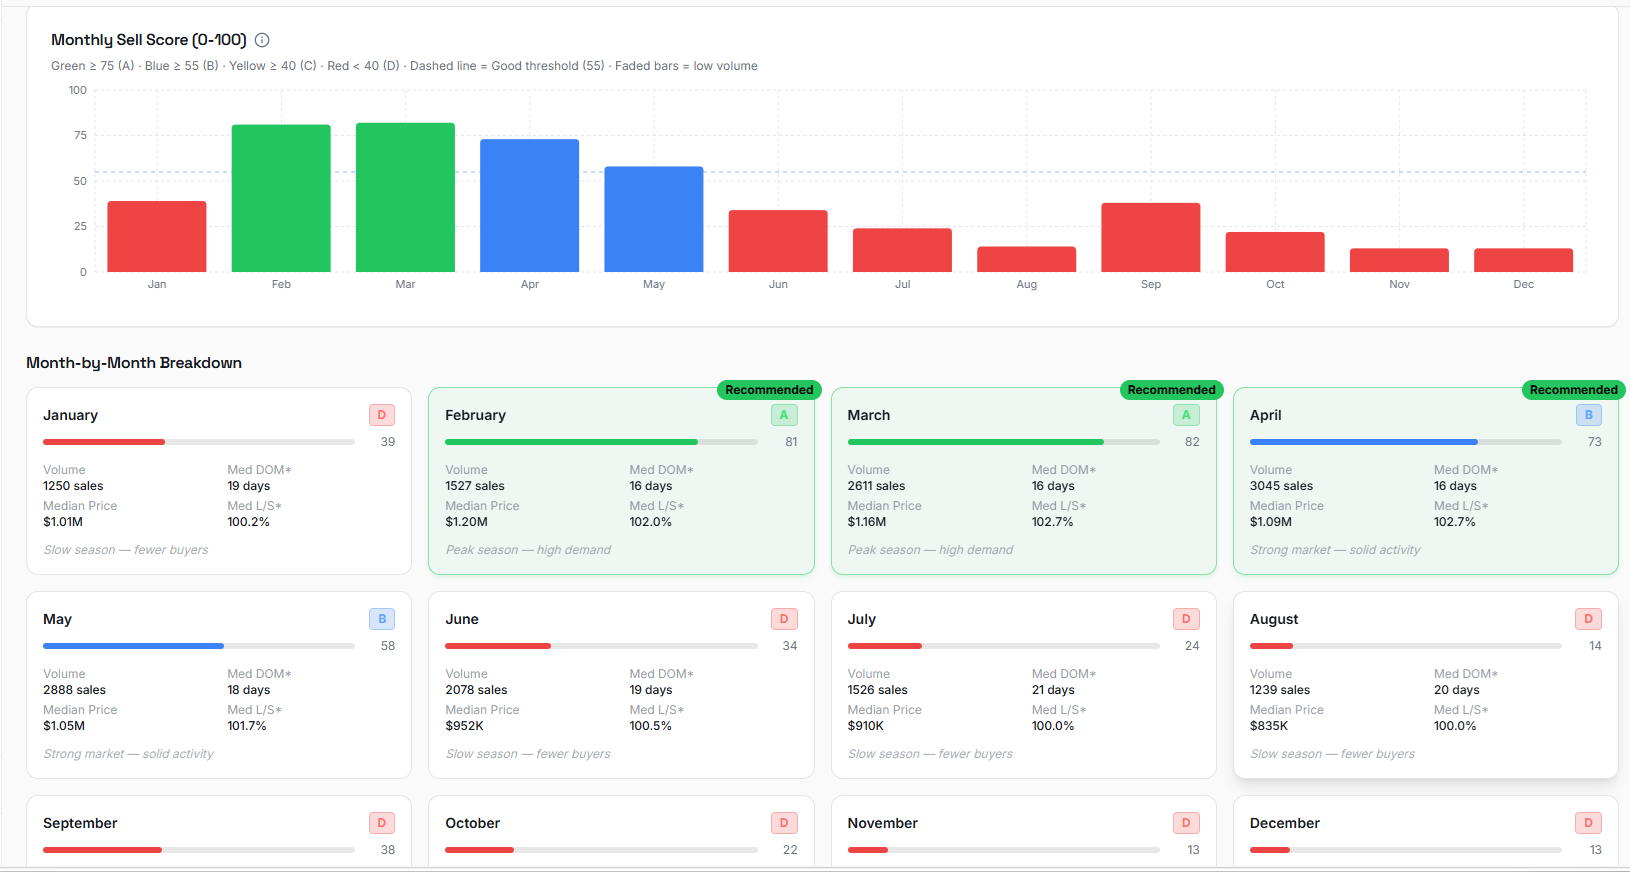Click the A grade badge on March card
The height and width of the screenshot is (872, 1630).
coord(1186,415)
